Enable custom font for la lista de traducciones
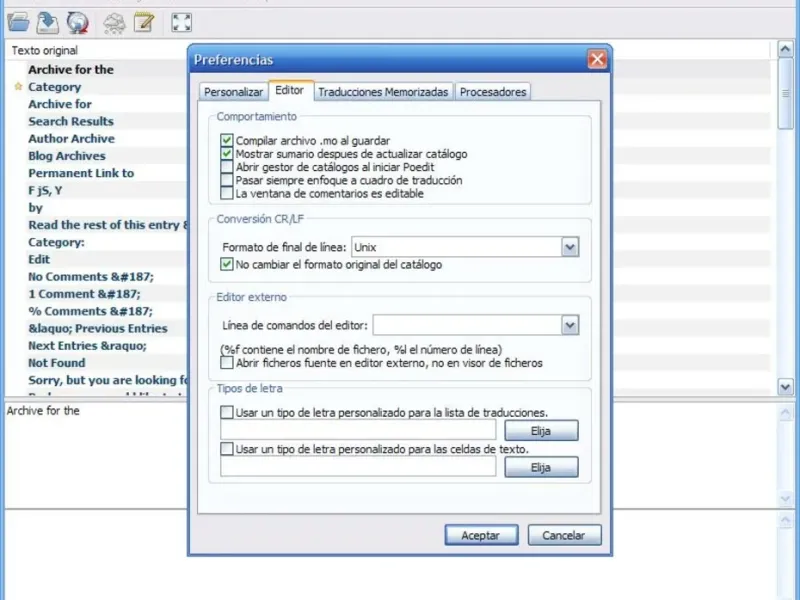 coord(227,412)
